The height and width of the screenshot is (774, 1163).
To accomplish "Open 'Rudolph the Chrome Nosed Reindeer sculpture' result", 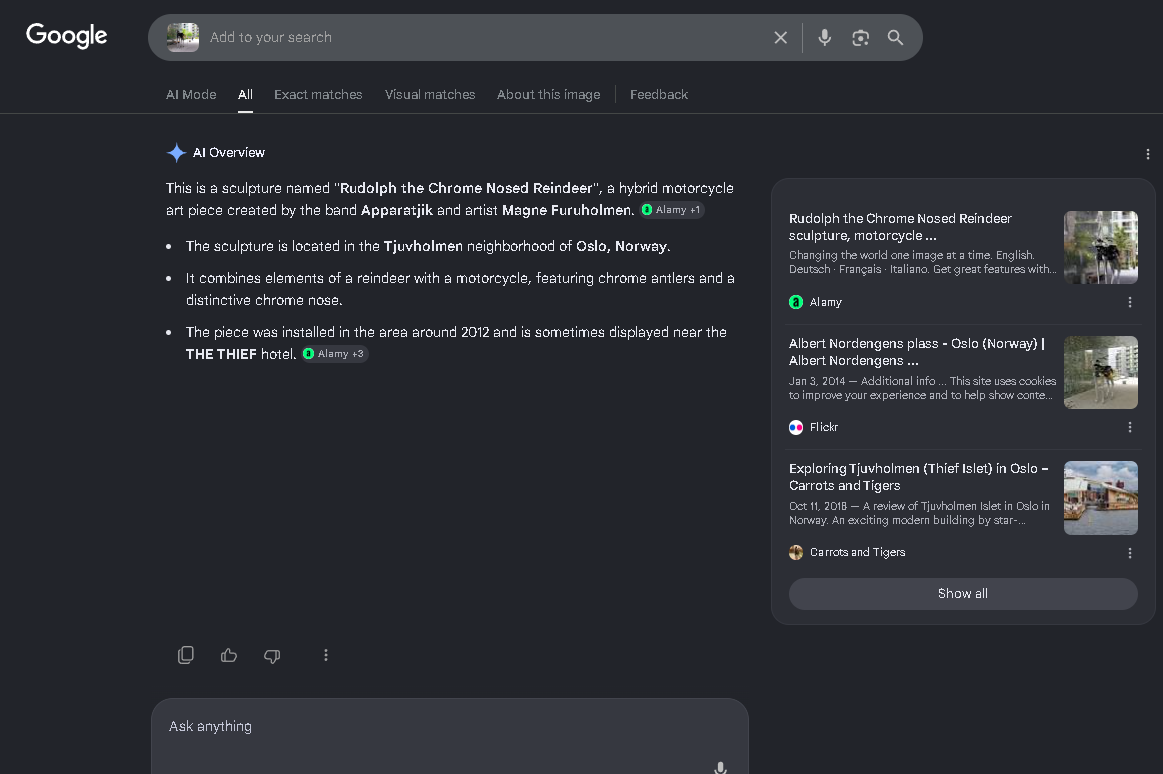I will pos(900,227).
